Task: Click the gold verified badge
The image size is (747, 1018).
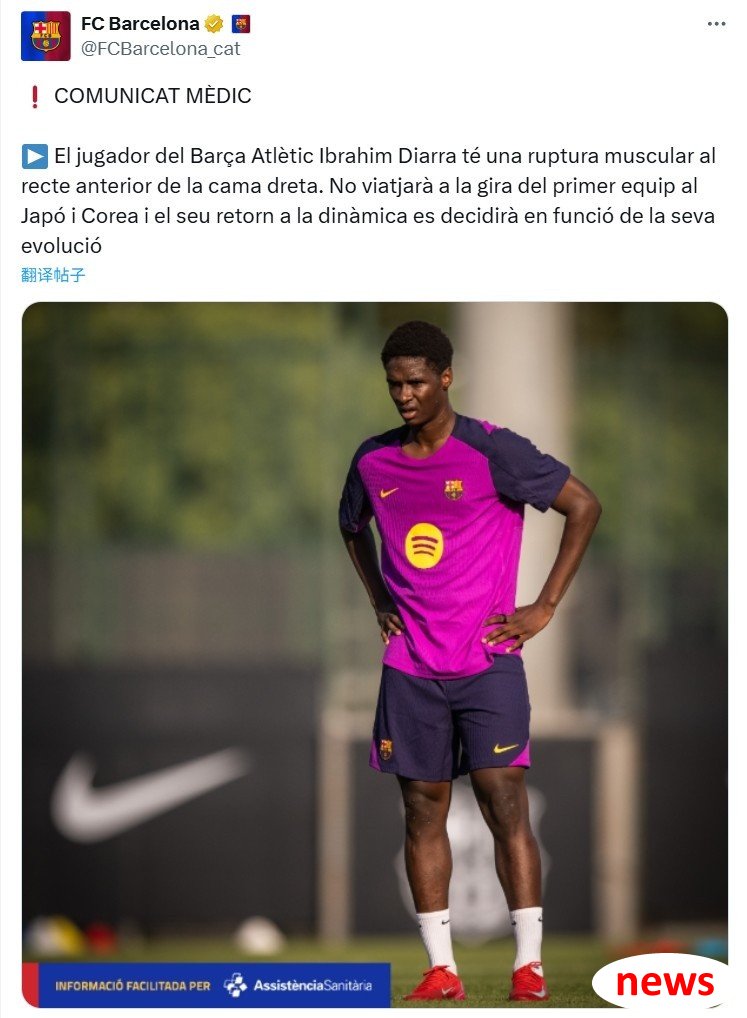Action: [214, 25]
